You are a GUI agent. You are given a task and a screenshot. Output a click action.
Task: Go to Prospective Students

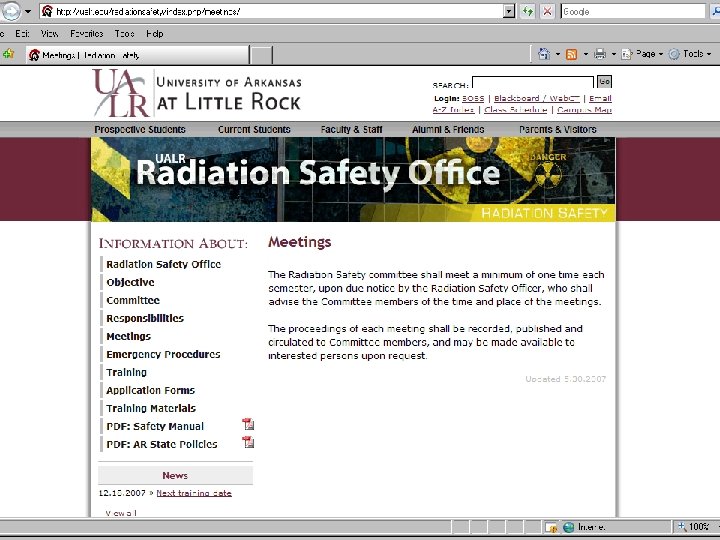(140, 129)
